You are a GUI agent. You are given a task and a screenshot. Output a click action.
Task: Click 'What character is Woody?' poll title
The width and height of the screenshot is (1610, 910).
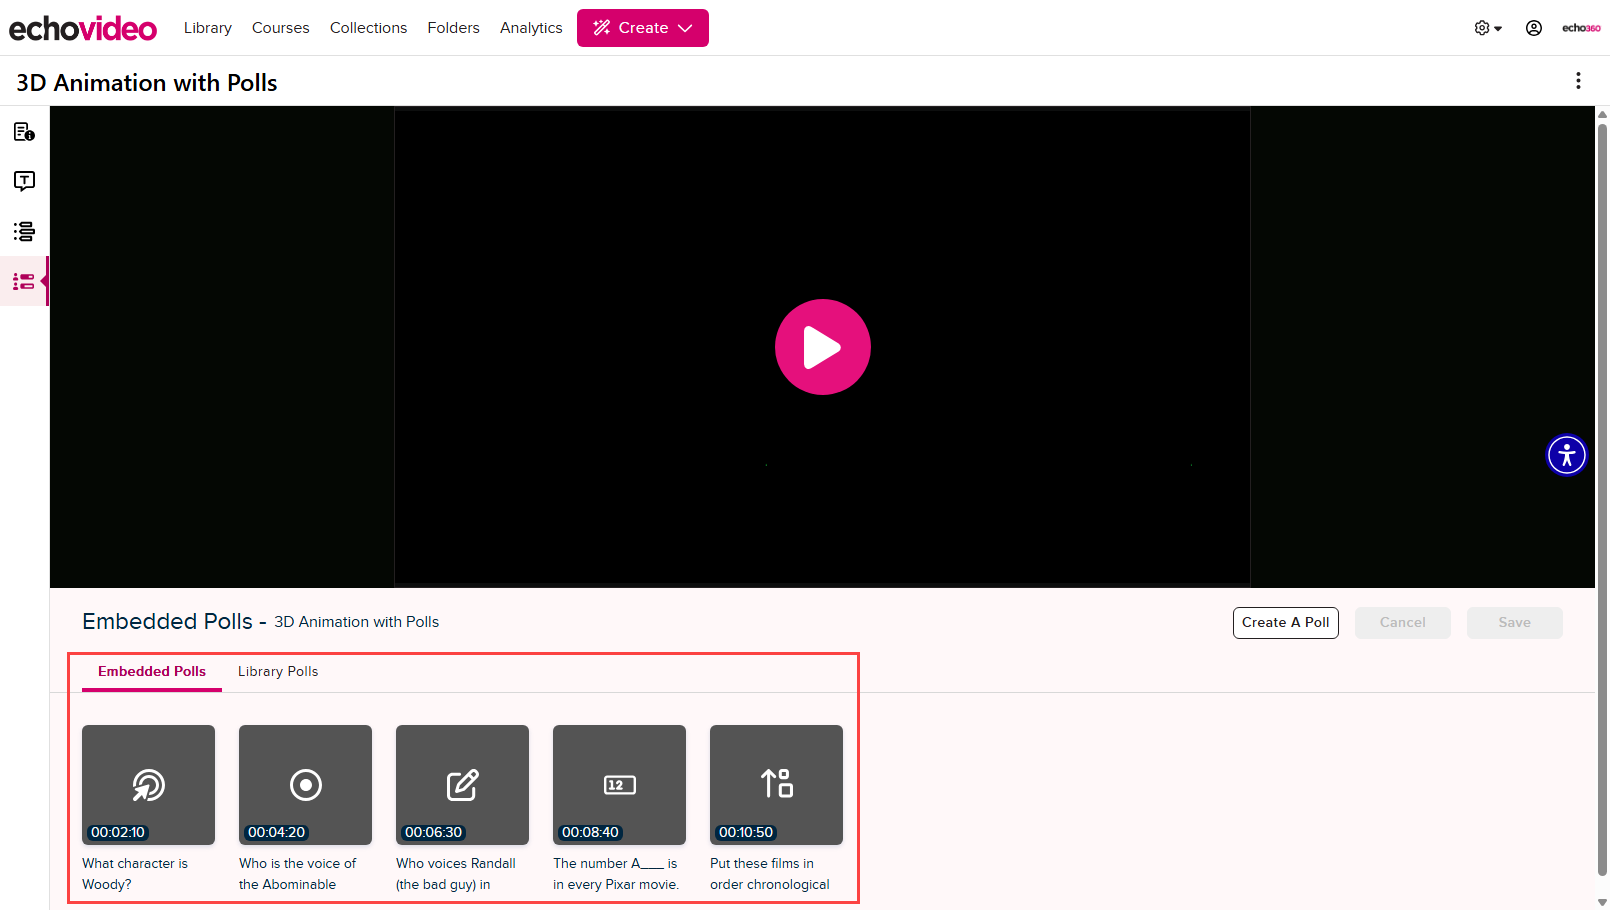pos(135,874)
